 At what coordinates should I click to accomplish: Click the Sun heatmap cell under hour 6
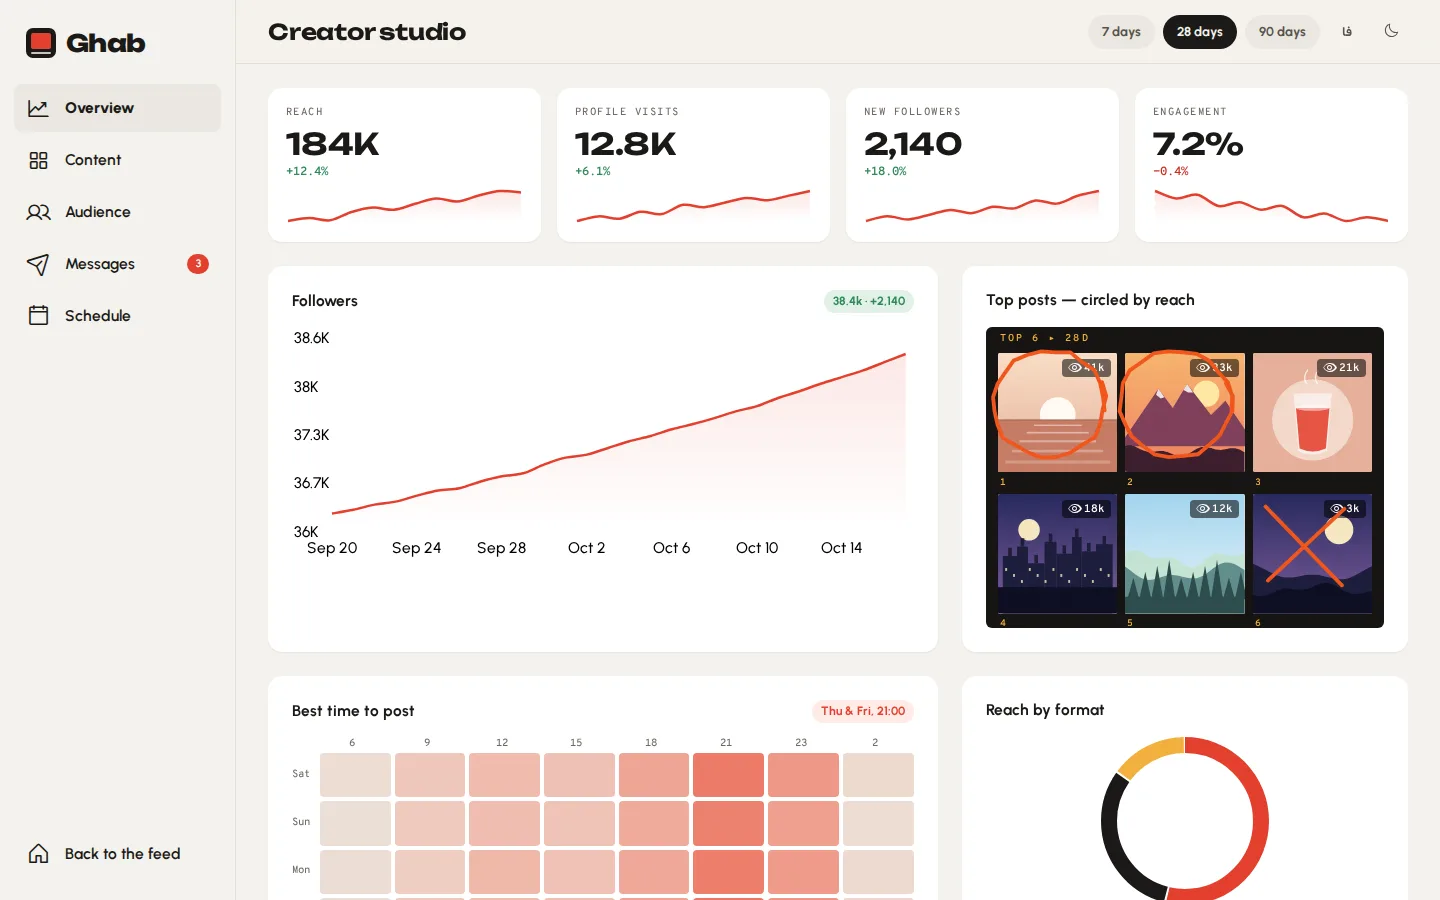point(355,823)
